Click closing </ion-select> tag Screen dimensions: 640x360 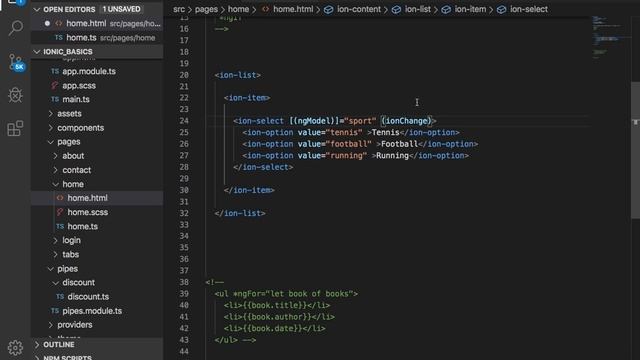coord(263,167)
